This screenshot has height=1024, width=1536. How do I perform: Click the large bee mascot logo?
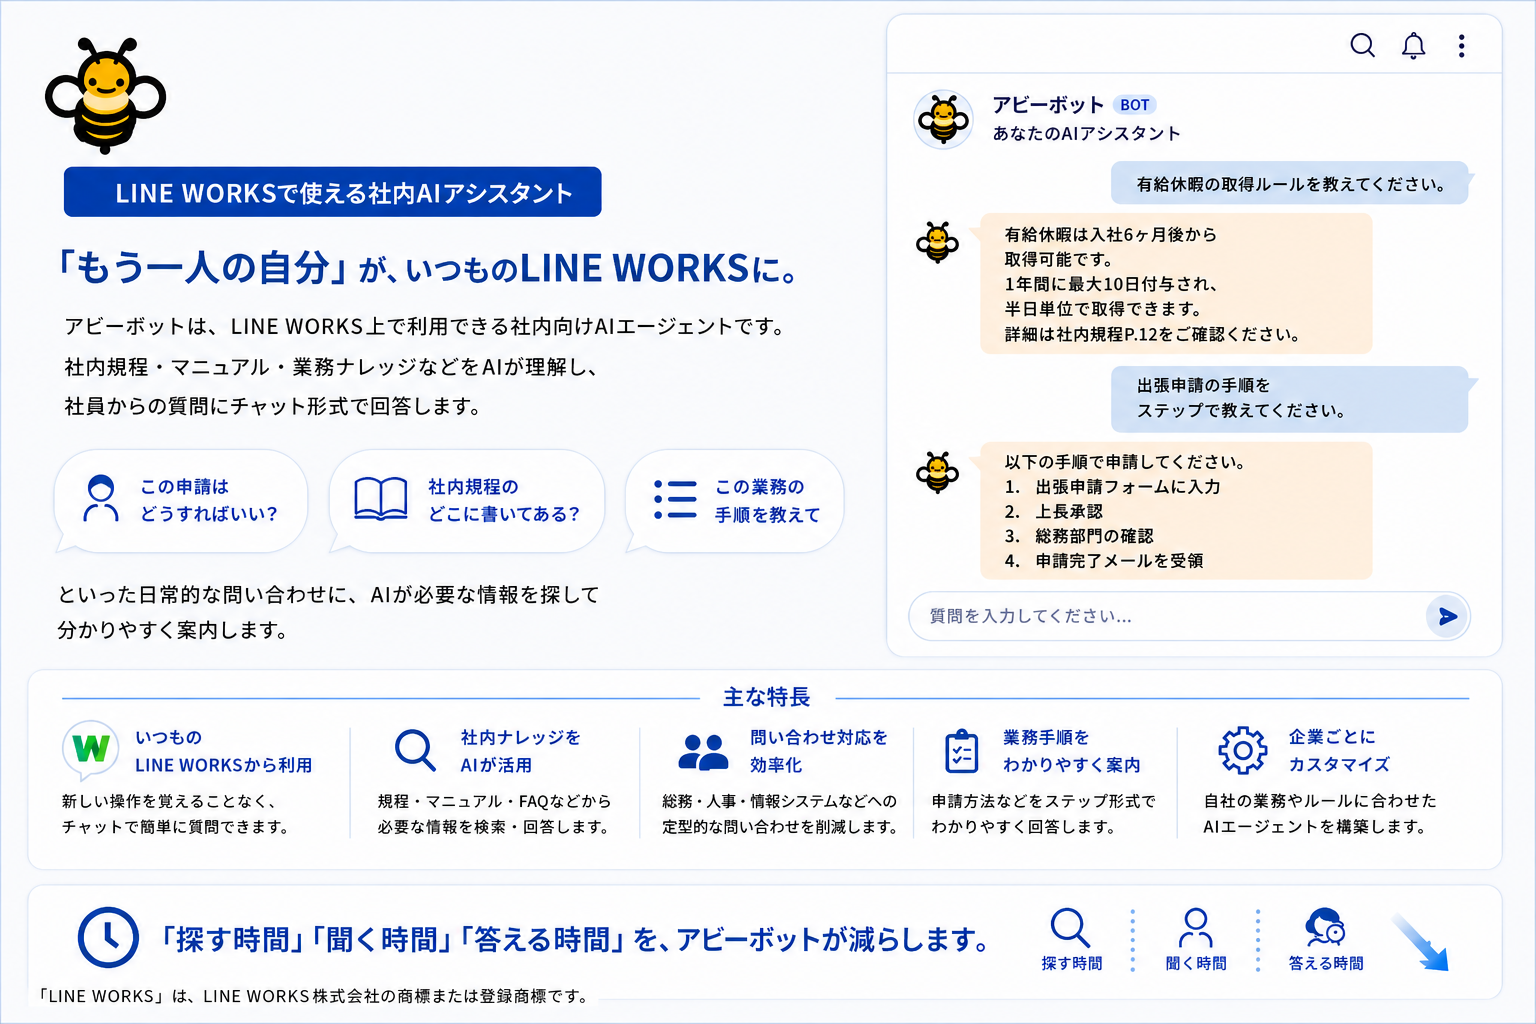pos(105,96)
